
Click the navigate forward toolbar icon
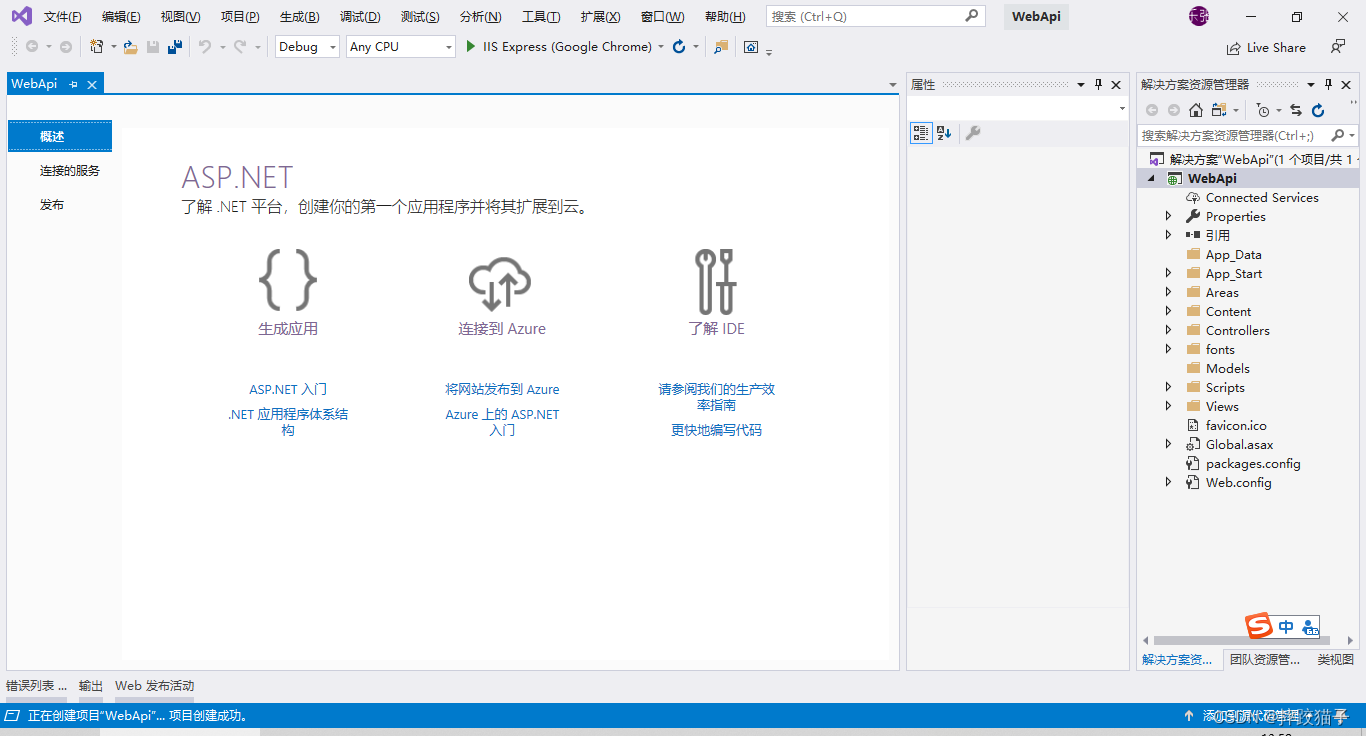pyautogui.click(x=66, y=47)
